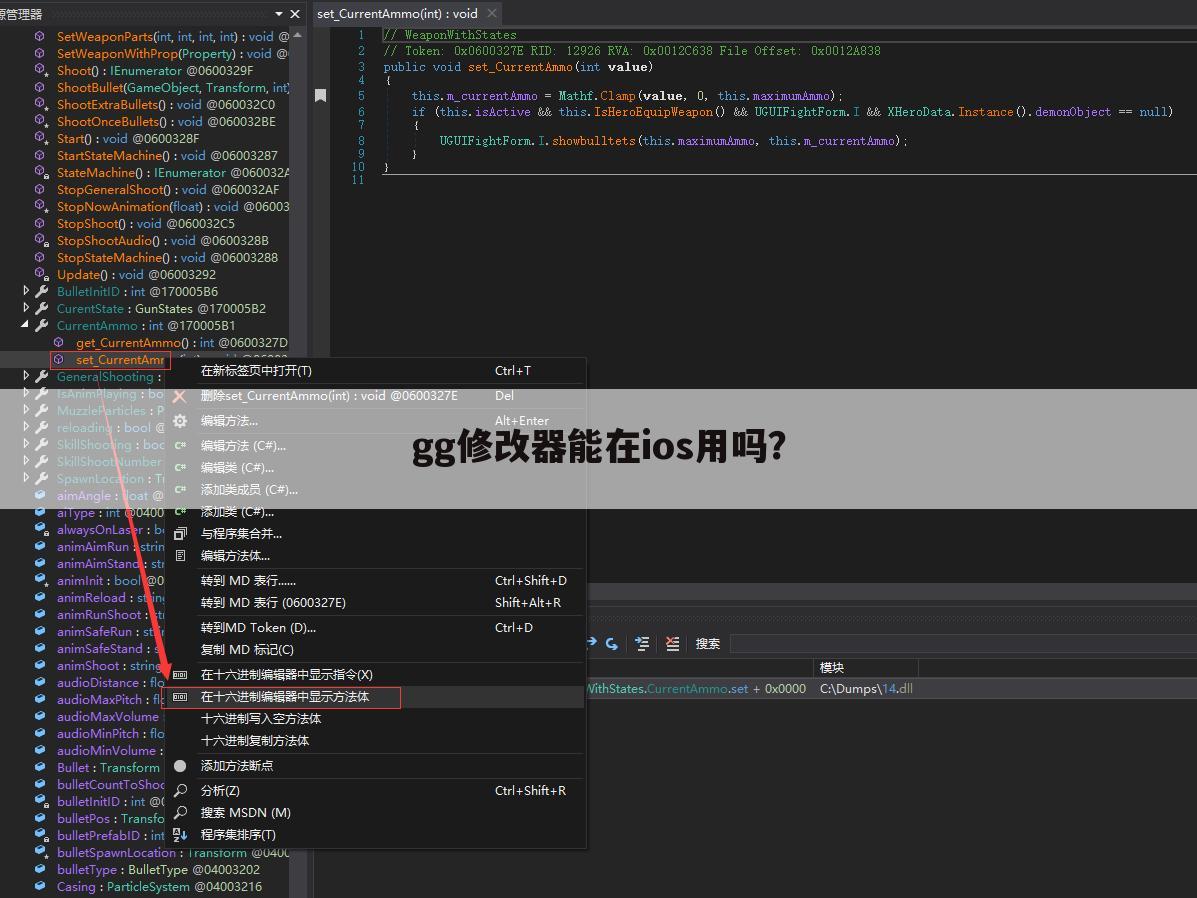Expand the CurentState property node
The height and width of the screenshot is (898, 1197).
[26, 308]
